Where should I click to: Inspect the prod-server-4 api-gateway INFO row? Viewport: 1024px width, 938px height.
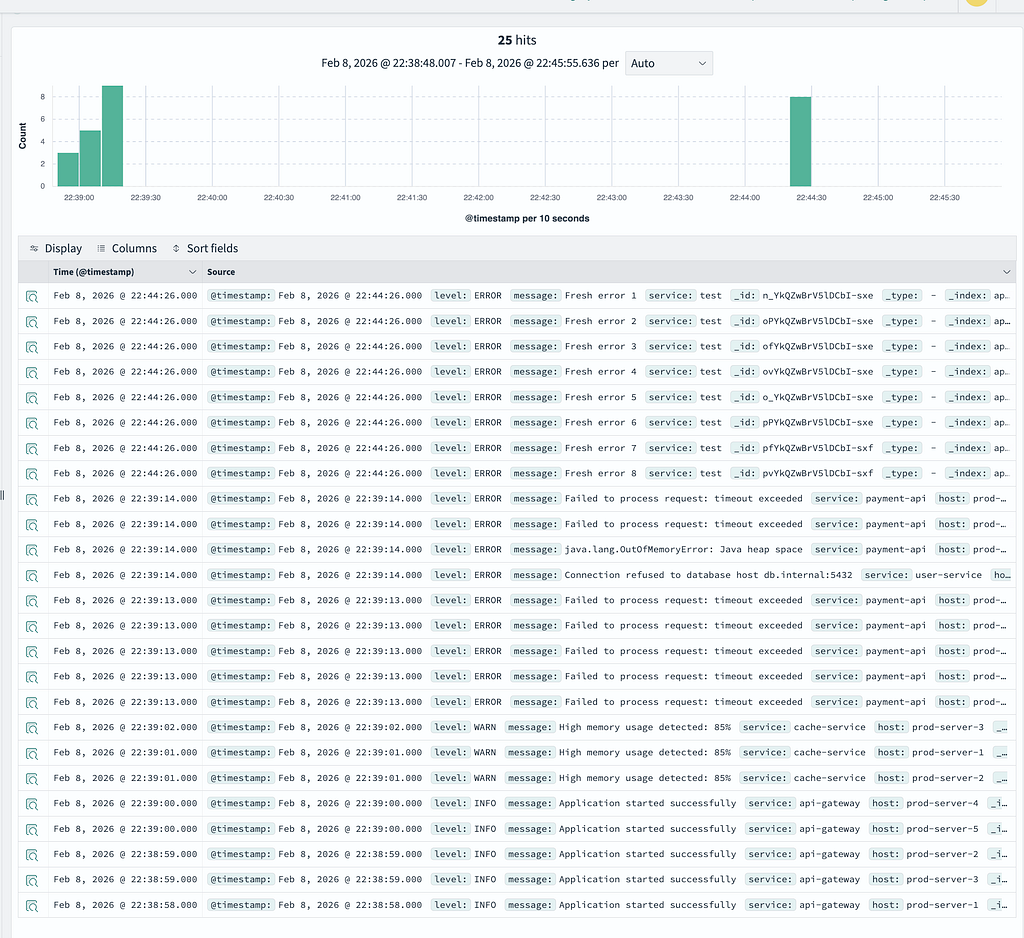point(31,804)
